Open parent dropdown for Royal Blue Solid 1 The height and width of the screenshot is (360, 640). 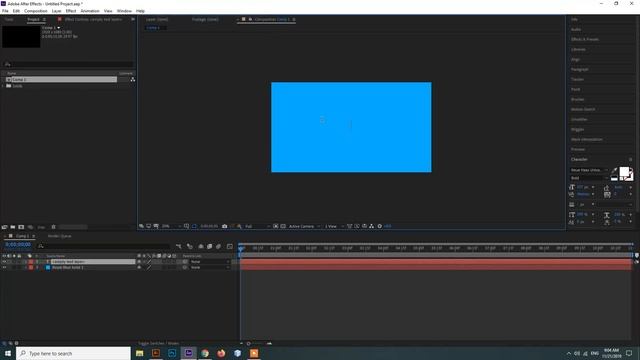point(209,267)
